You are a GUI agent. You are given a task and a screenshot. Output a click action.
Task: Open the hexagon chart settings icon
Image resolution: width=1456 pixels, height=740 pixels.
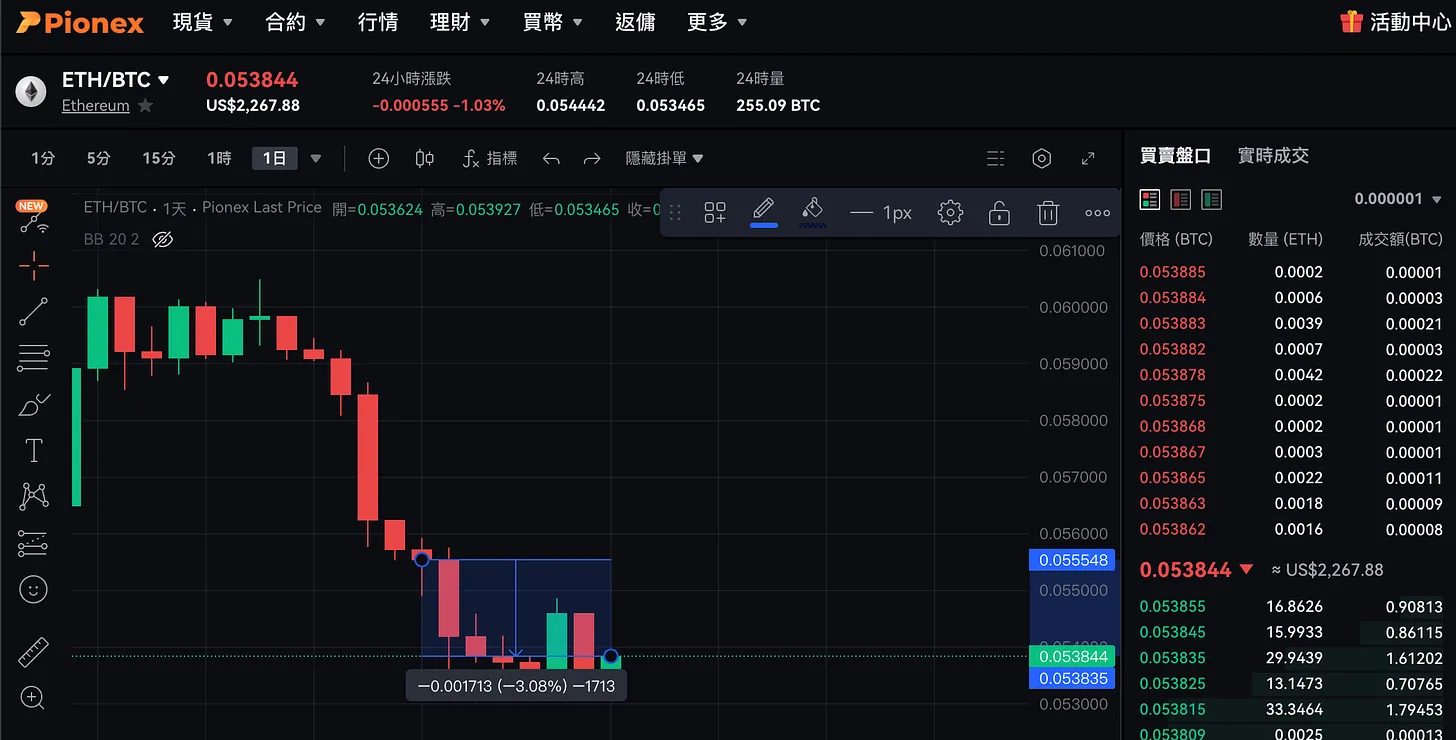1041,158
